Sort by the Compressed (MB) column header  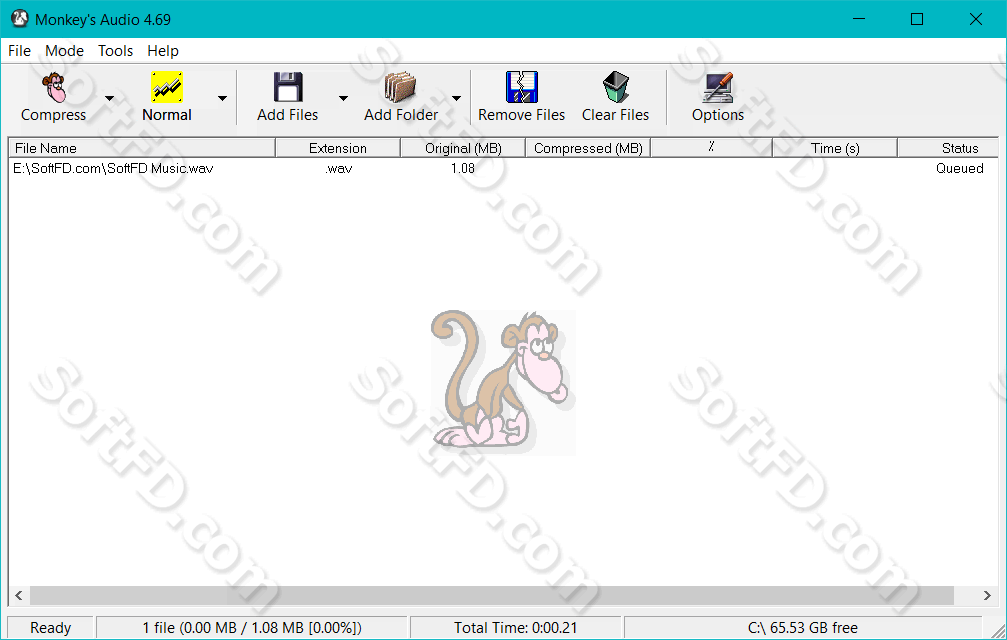pyautogui.click(x=588, y=148)
